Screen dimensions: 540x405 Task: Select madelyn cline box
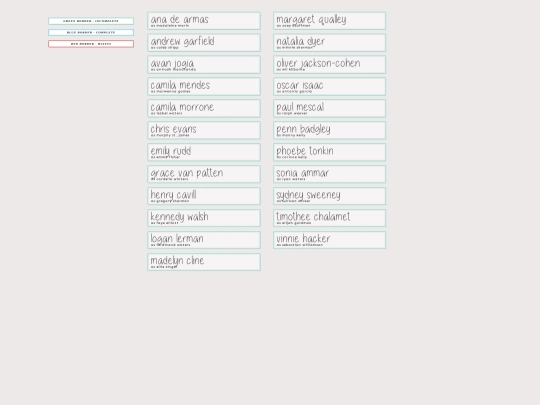[x=204, y=262]
